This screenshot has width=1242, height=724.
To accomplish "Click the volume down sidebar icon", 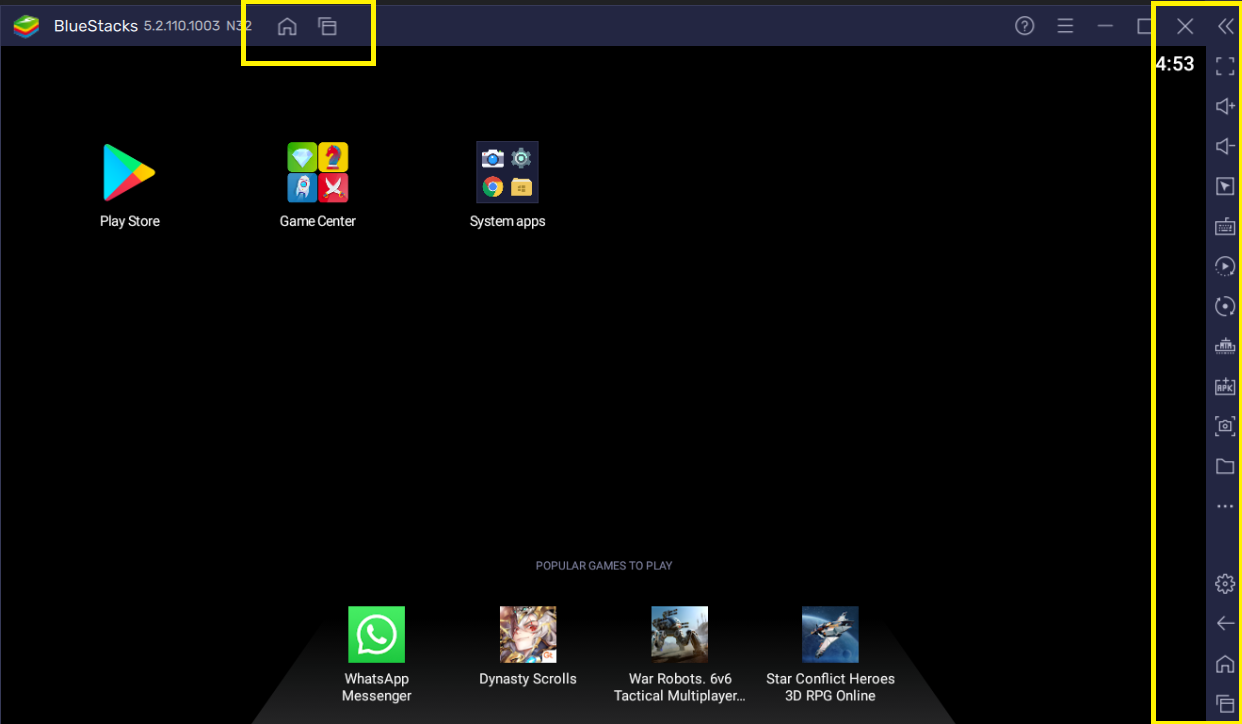I will pyautogui.click(x=1224, y=147).
